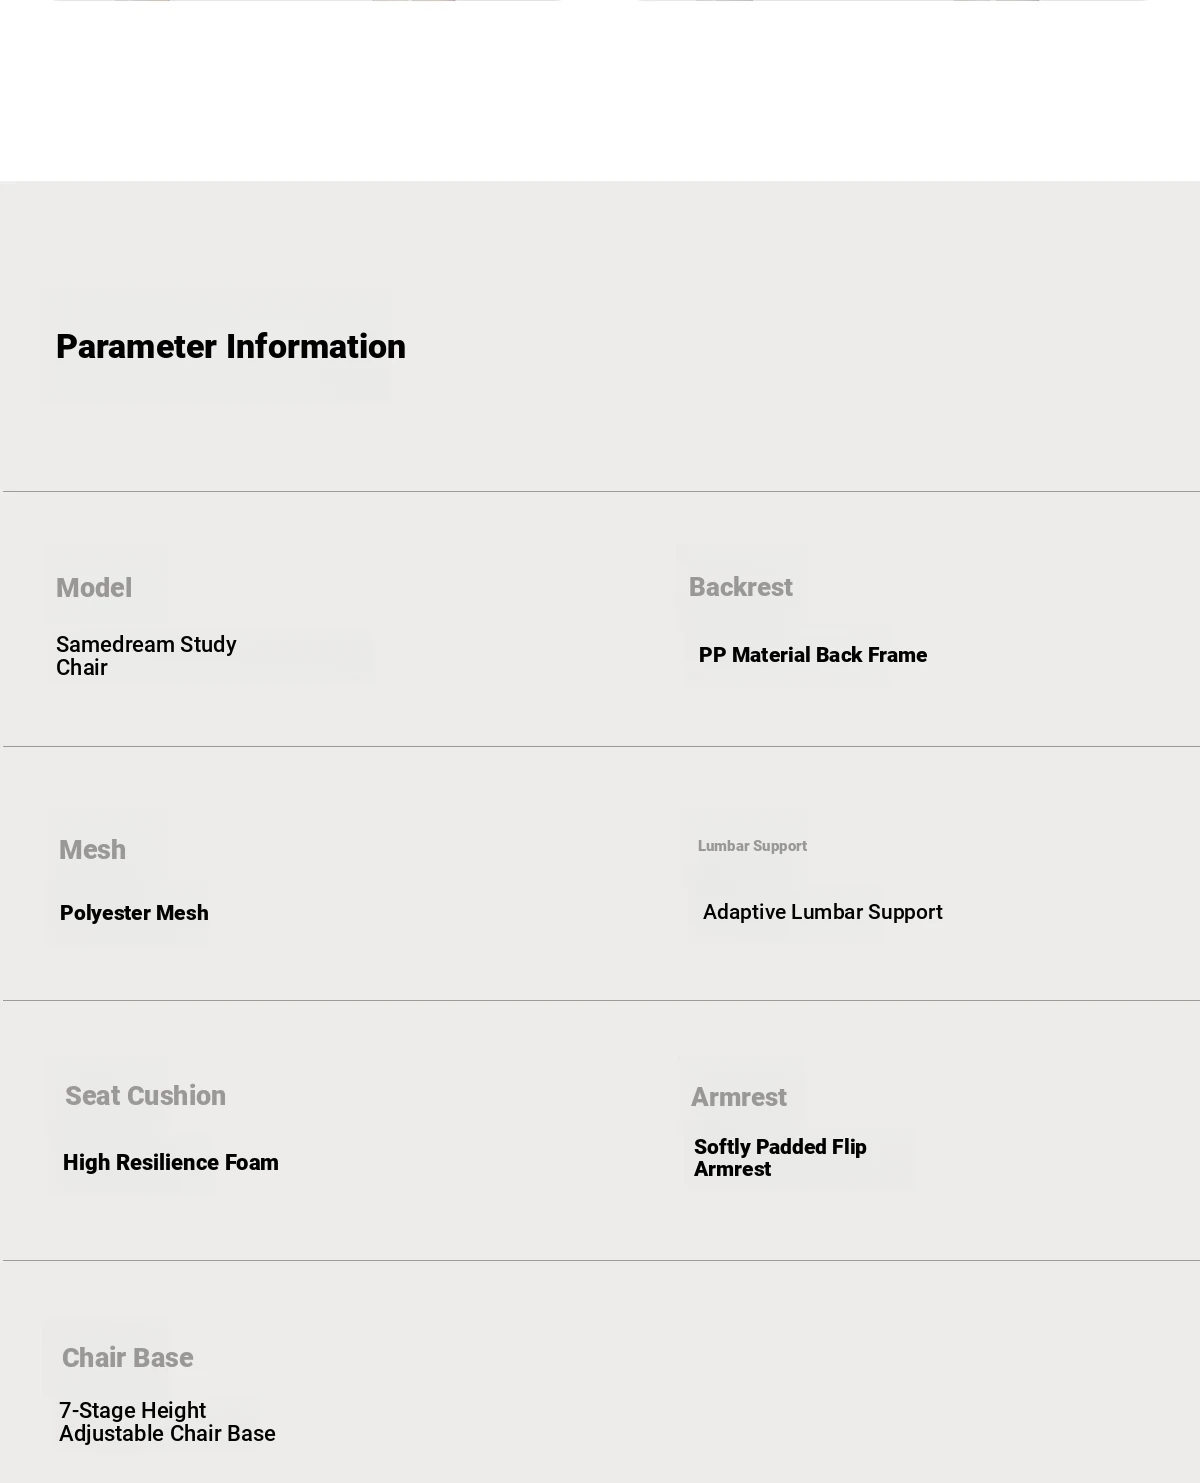Select the Mesh label
The width and height of the screenshot is (1200, 1483).
pyautogui.click(x=92, y=850)
